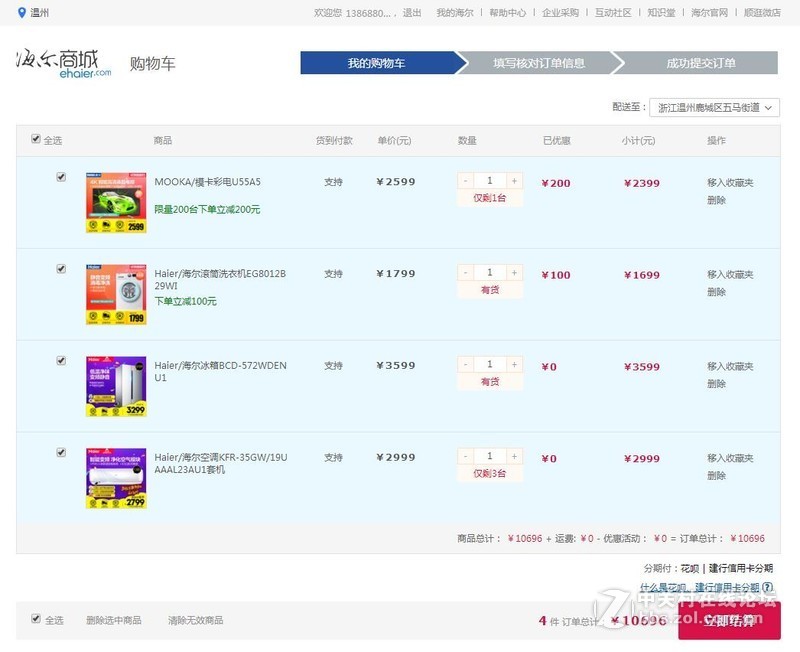
Task: Decrease quantity of 海尔冰箱 BCD-572WDENU1
Action: 465,364
